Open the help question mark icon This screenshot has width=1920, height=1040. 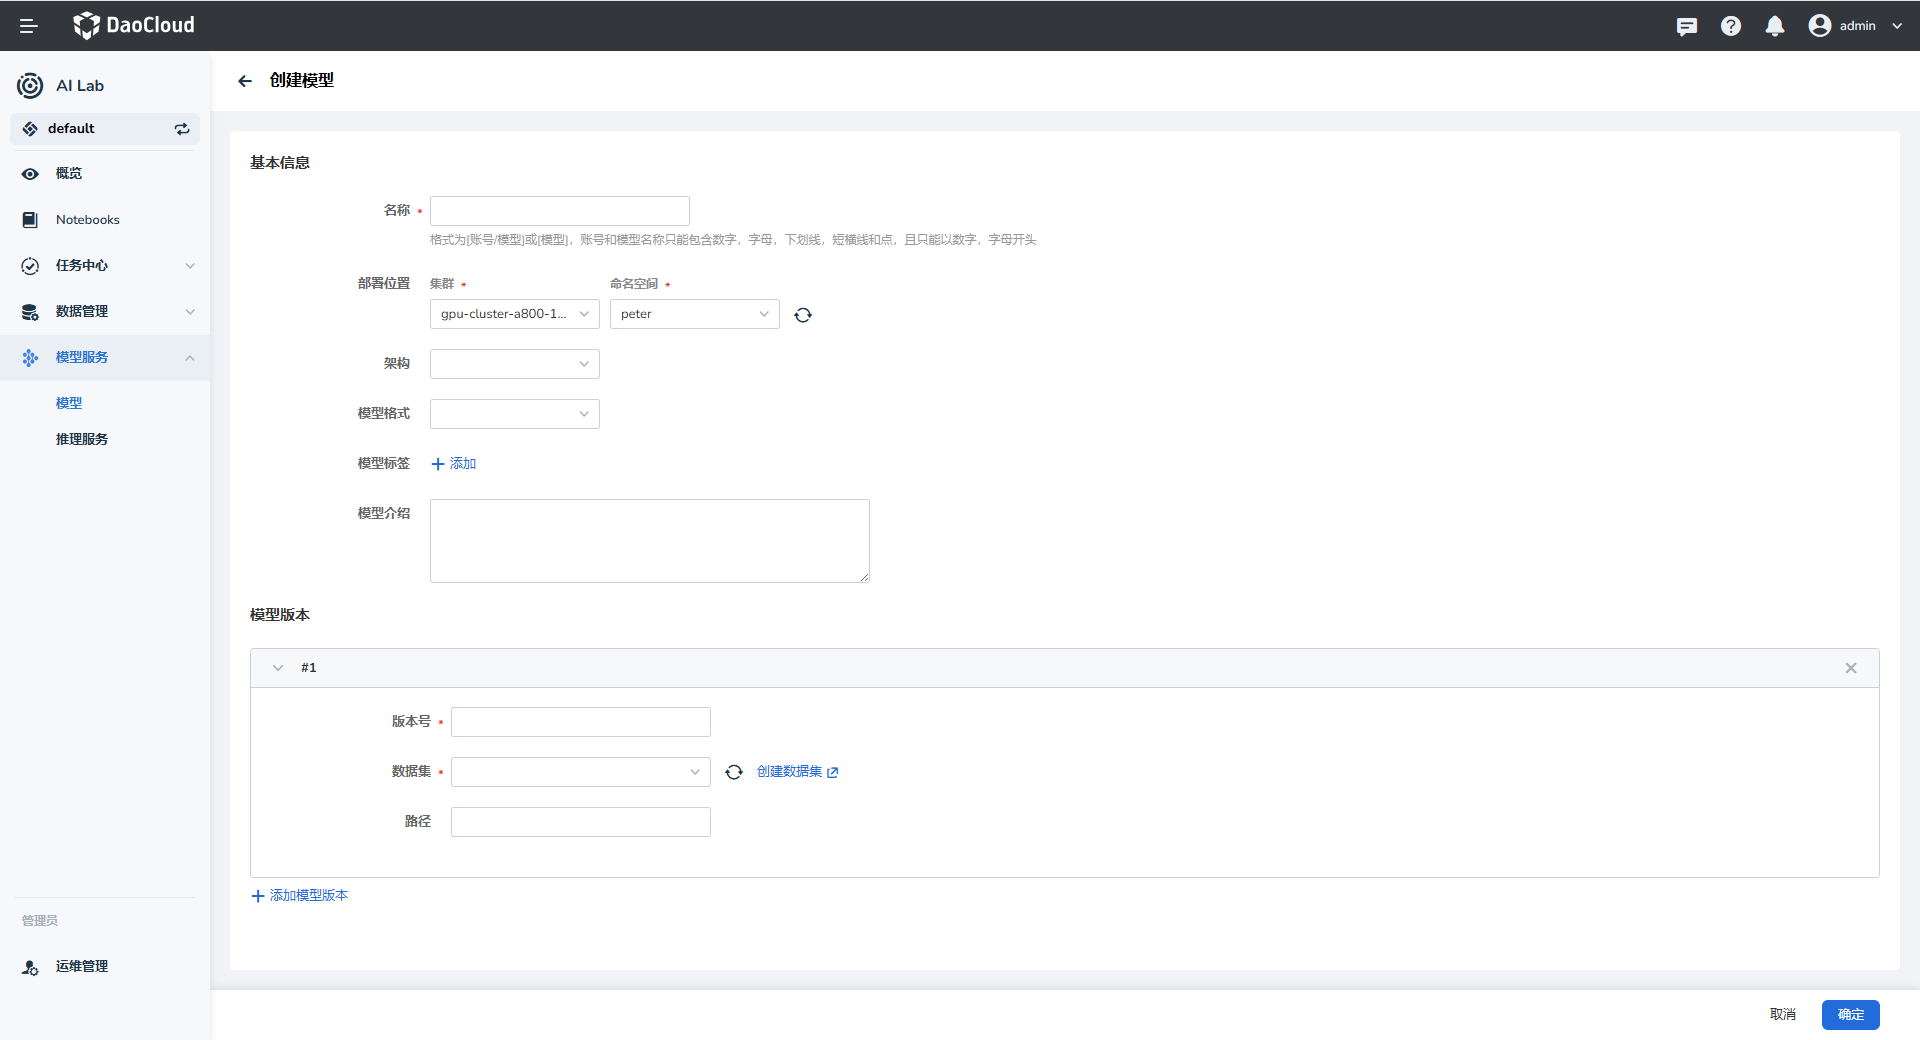1730,26
